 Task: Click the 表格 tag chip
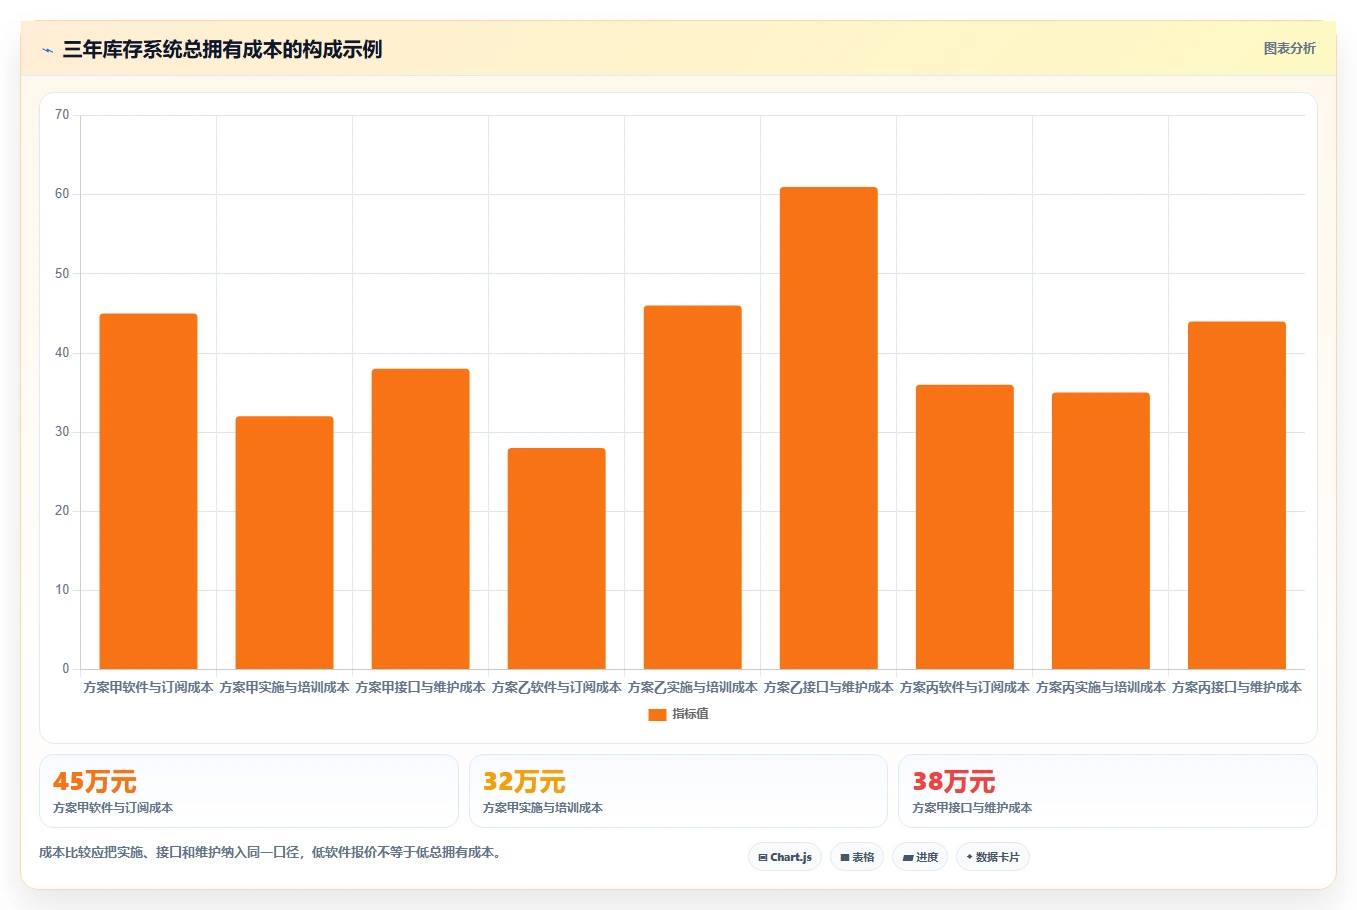[x=857, y=857]
